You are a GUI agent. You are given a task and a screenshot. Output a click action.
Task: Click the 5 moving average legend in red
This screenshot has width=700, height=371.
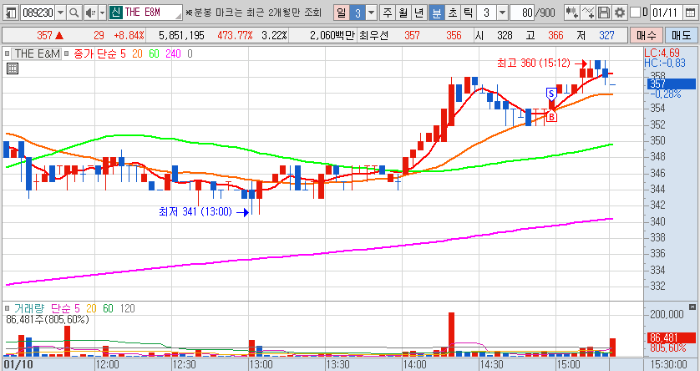123,54
